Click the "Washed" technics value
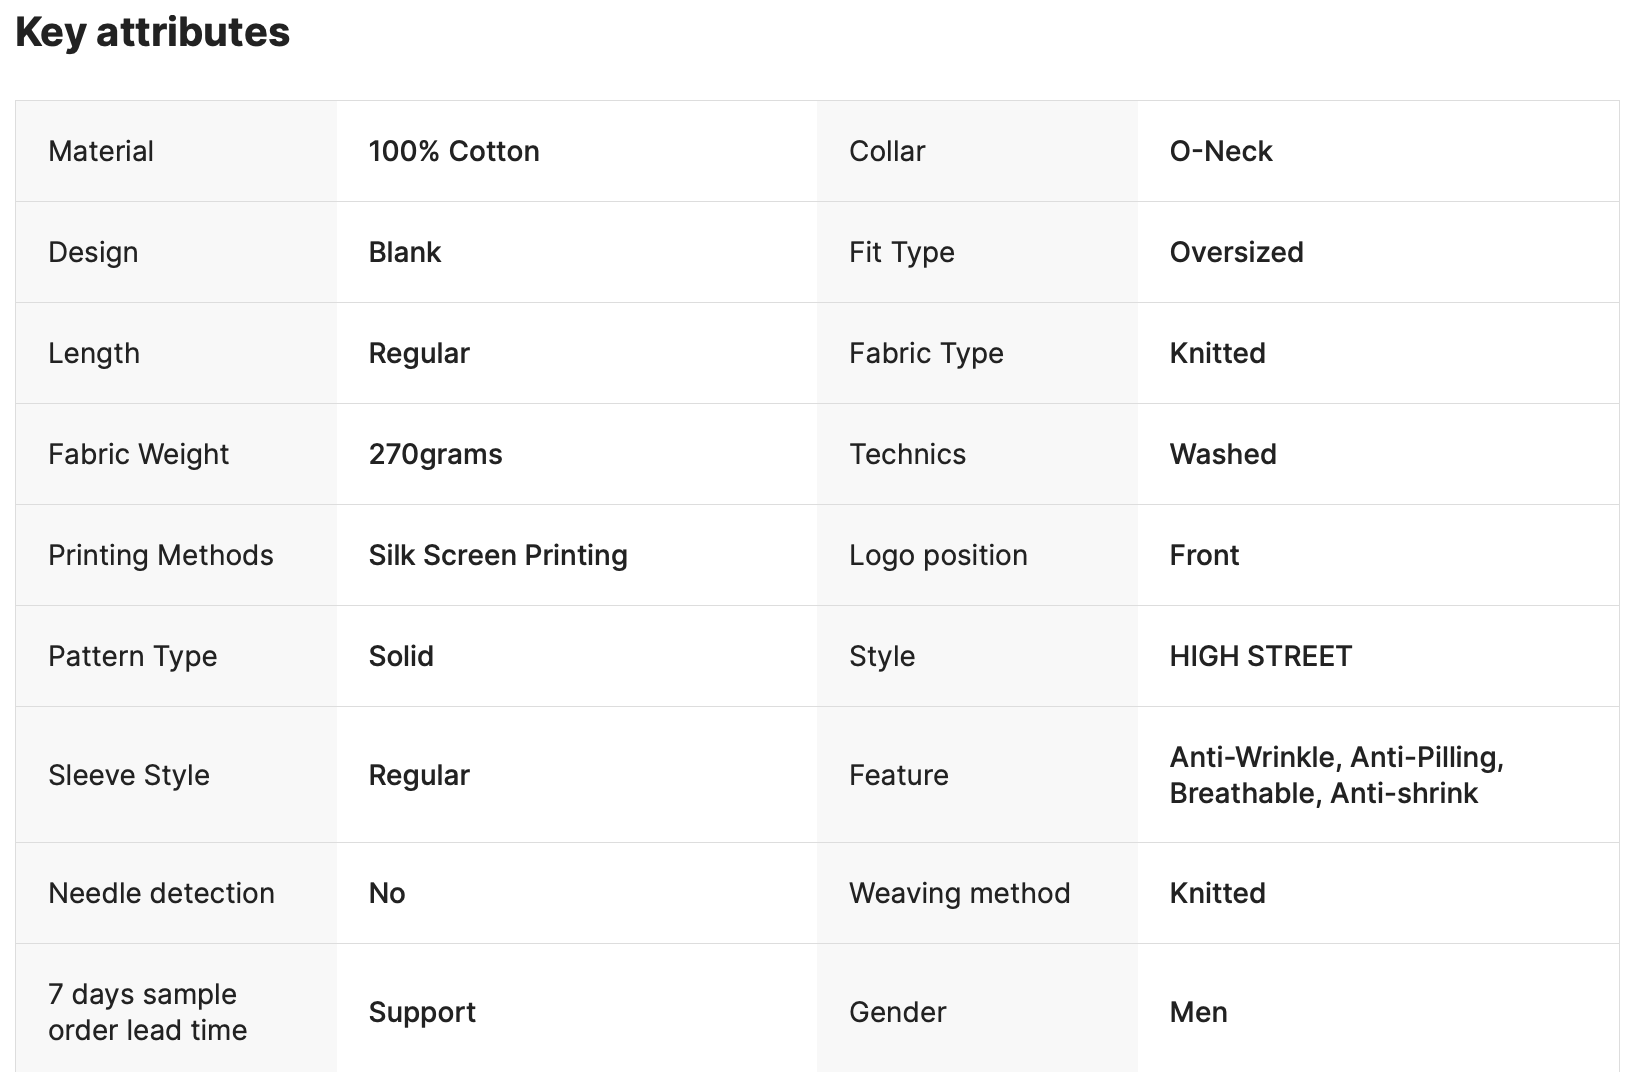The image size is (1634, 1072). point(1223,454)
